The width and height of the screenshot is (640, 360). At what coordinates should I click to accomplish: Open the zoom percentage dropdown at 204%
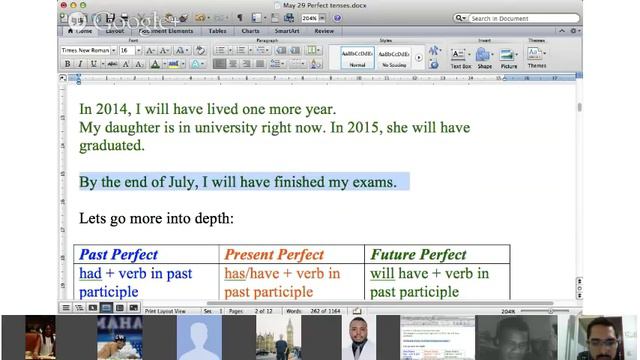(x=322, y=18)
